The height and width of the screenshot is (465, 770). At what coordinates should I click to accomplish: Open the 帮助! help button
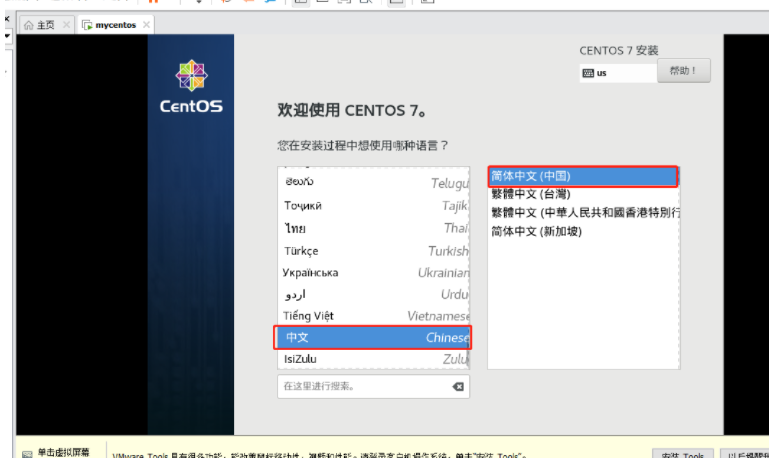[x=684, y=71]
